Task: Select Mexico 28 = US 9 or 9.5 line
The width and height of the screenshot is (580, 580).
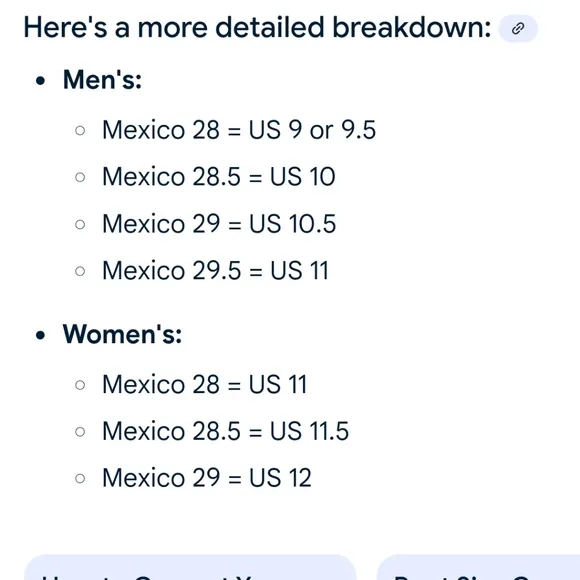Action: tap(239, 130)
